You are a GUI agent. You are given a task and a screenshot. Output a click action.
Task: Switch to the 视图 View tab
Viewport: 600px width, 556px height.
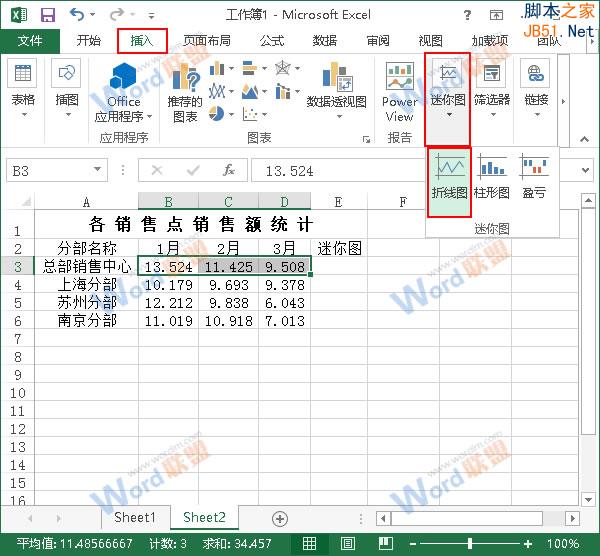(430, 41)
